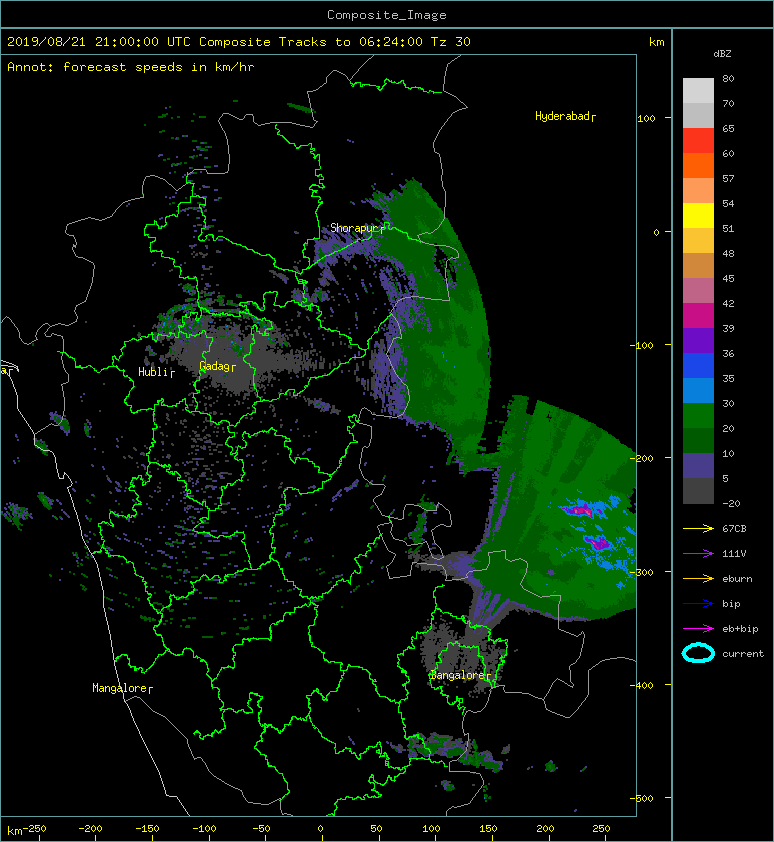774x842 pixels.
Task: Click the 36 dBZ blue swatch
Action: pyautogui.click(x=698, y=365)
